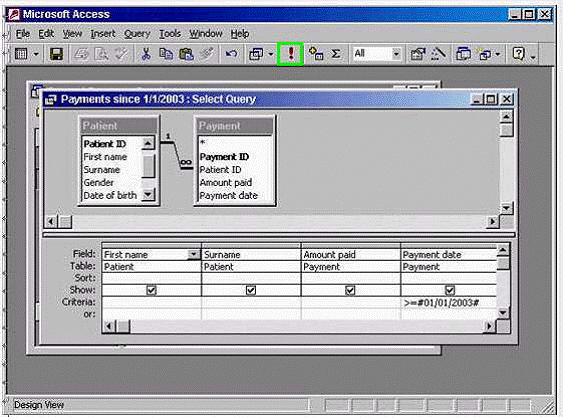Select Patient ID in the Payment table
The height and width of the screenshot is (417, 563).
[x=220, y=170]
